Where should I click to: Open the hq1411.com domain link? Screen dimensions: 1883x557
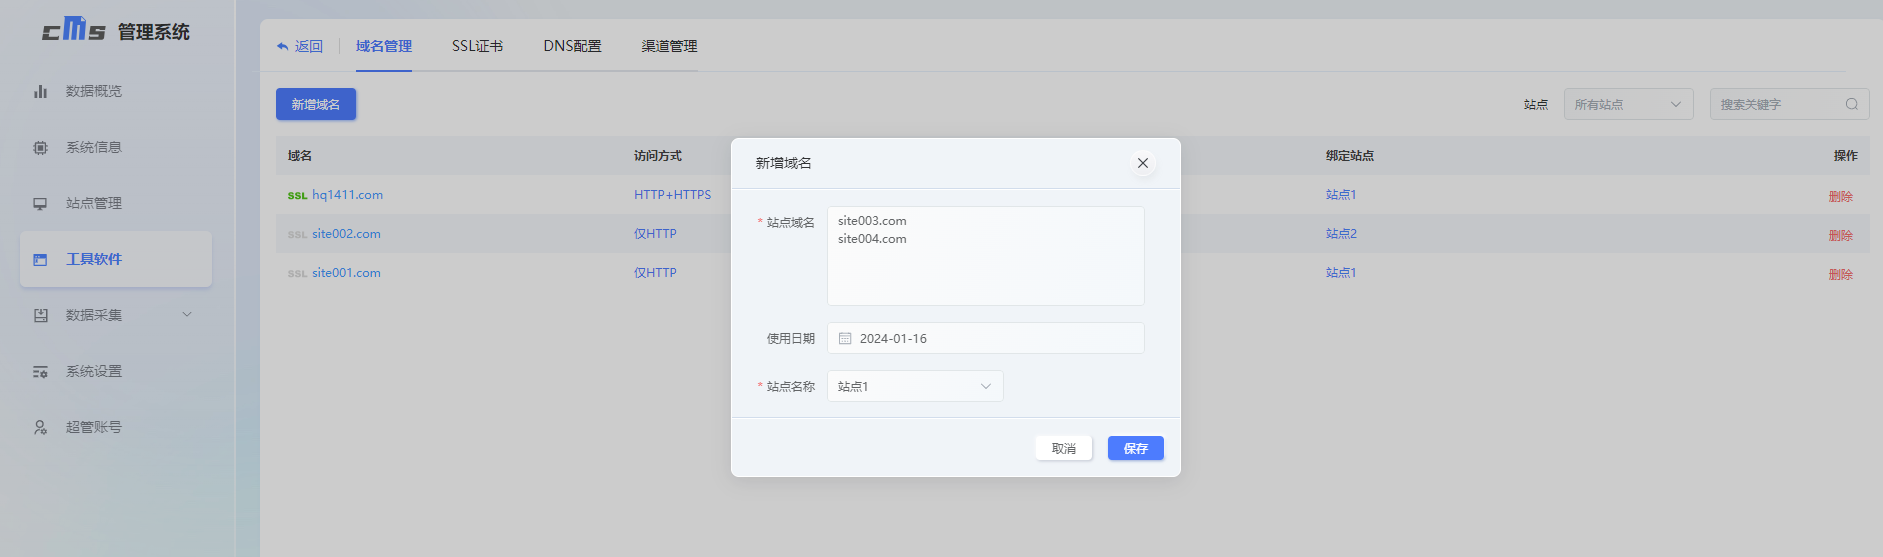tap(347, 195)
